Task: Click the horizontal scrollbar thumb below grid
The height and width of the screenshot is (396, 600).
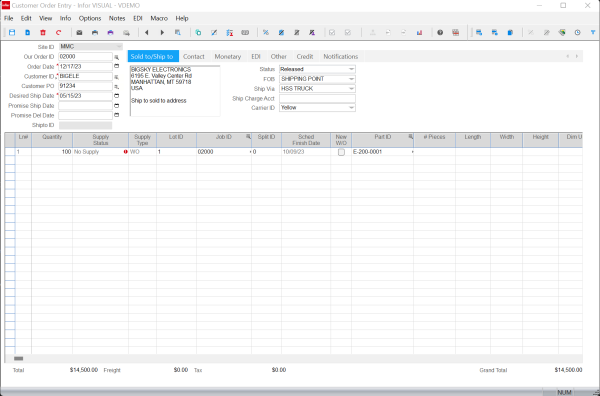Action: (x=18, y=359)
